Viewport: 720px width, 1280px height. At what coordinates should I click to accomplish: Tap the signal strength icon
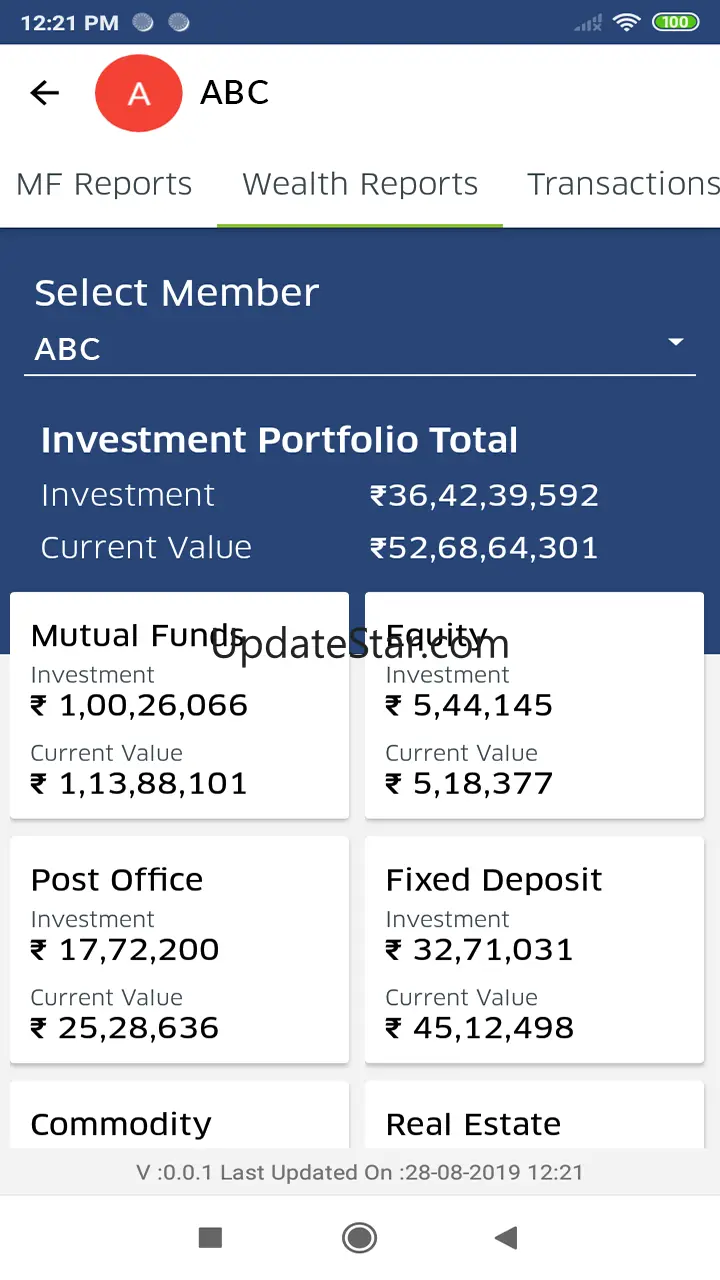588,22
